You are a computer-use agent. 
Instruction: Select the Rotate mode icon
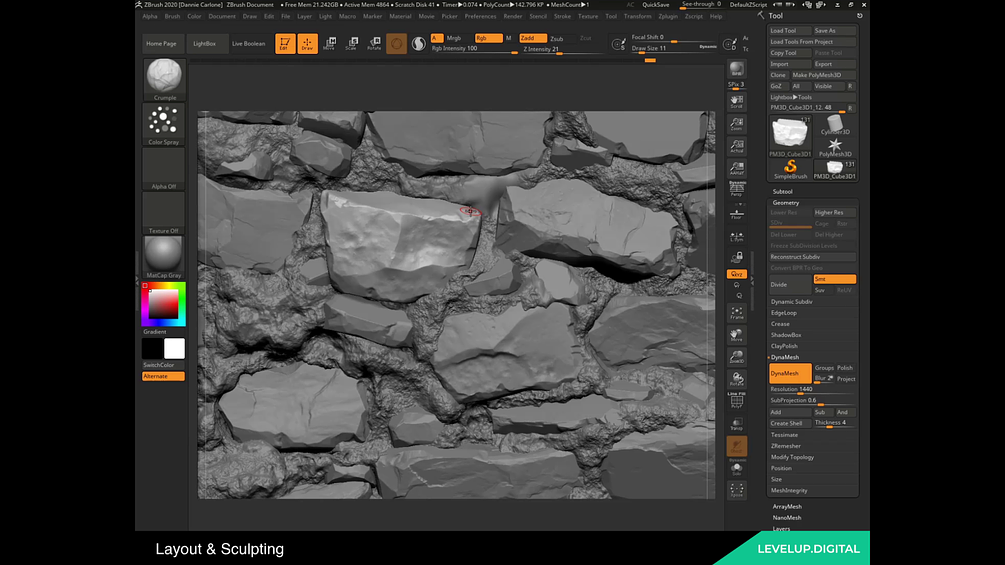coord(374,44)
